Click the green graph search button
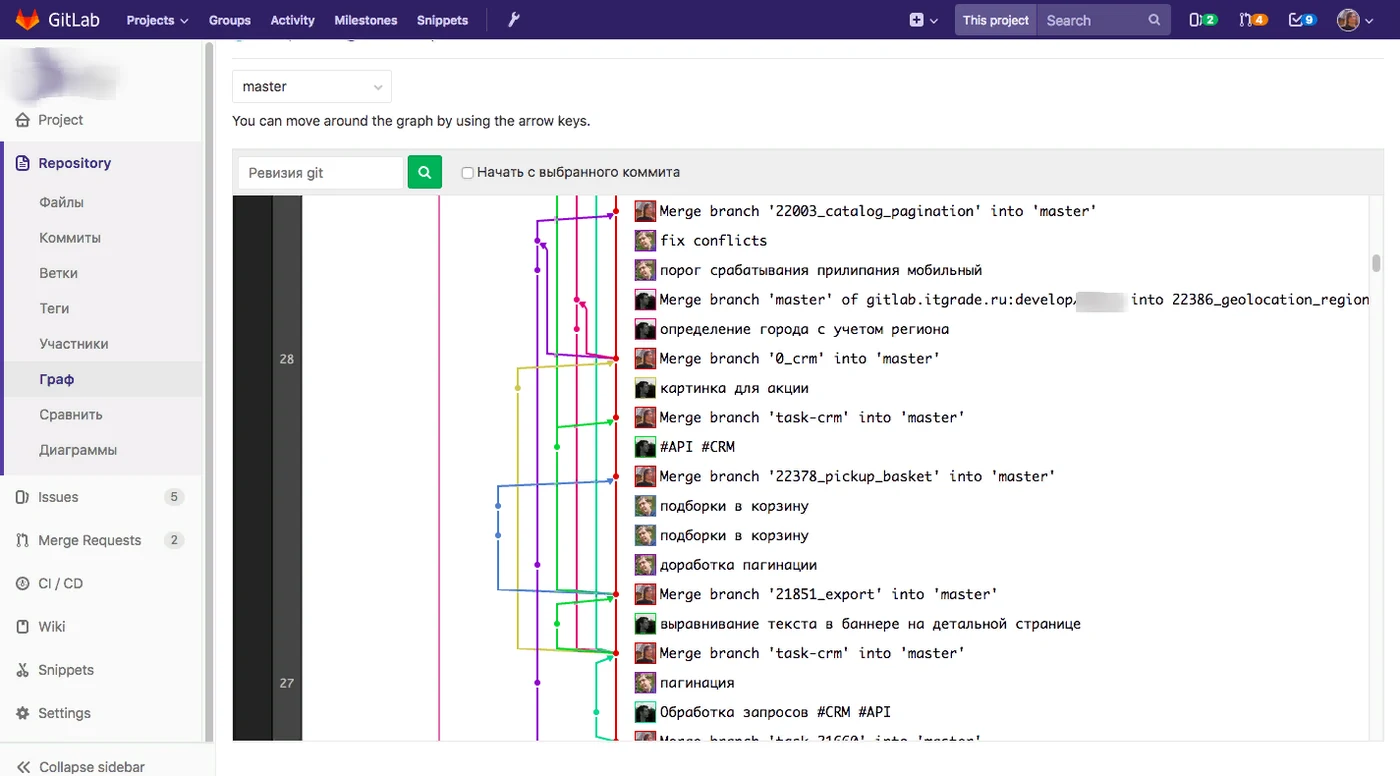The height and width of the screenshot is (776, 1400). 424,172
